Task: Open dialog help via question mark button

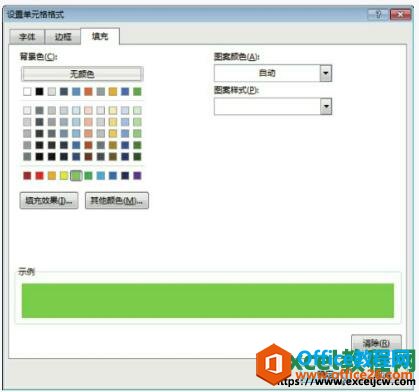Action: [x=378, y=14]
